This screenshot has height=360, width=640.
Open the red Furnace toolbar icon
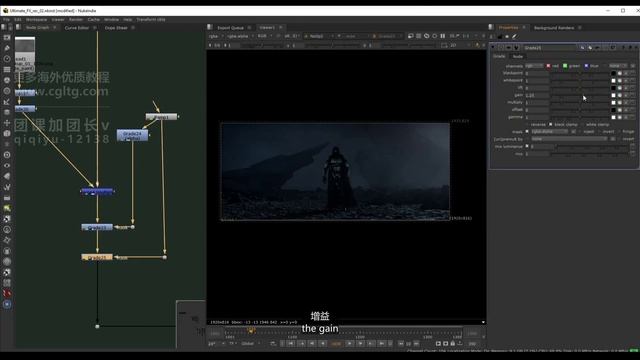(x=7, y=293)
